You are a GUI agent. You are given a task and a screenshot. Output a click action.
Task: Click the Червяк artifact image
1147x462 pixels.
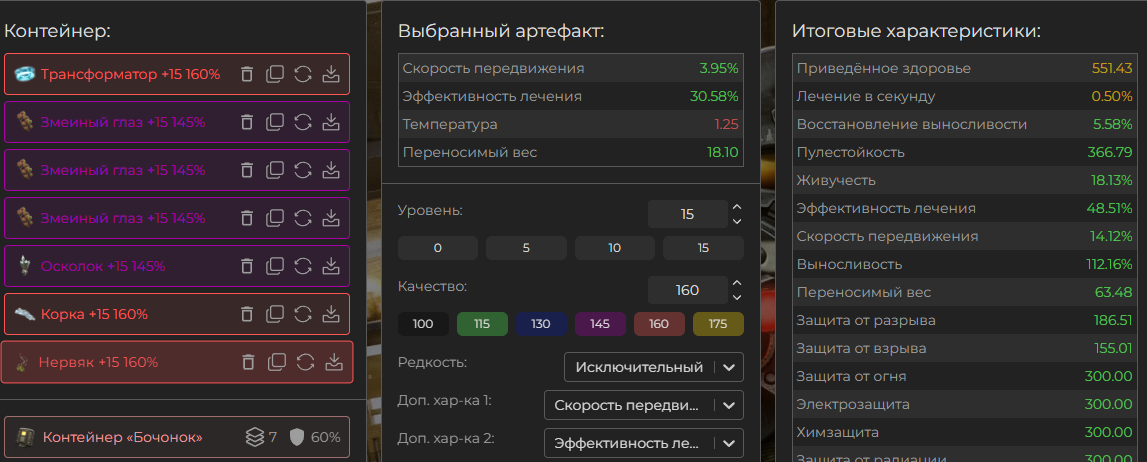click(x=23, y=362)
